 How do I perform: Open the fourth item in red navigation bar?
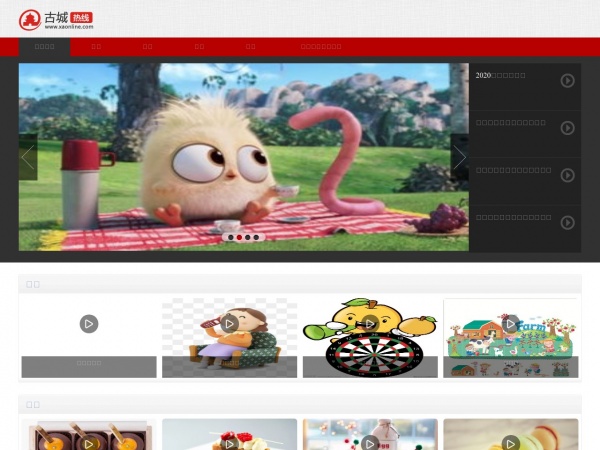pos(199,47)
